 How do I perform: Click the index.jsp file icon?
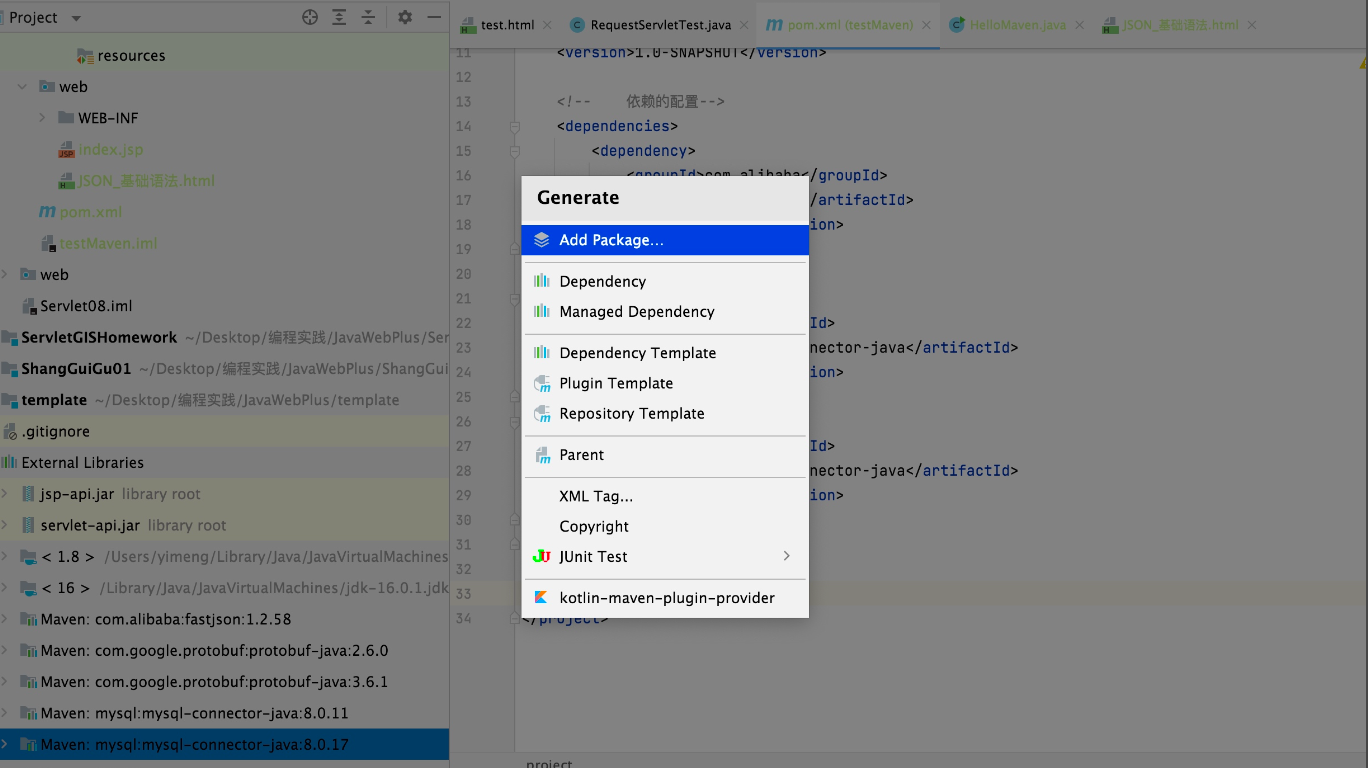[67, 150]
